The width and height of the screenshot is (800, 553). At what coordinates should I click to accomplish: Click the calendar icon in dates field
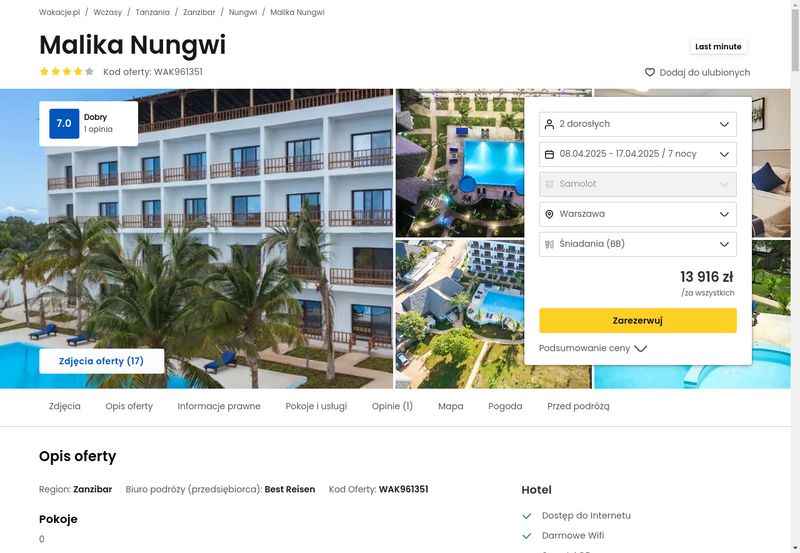pos(549,154)
